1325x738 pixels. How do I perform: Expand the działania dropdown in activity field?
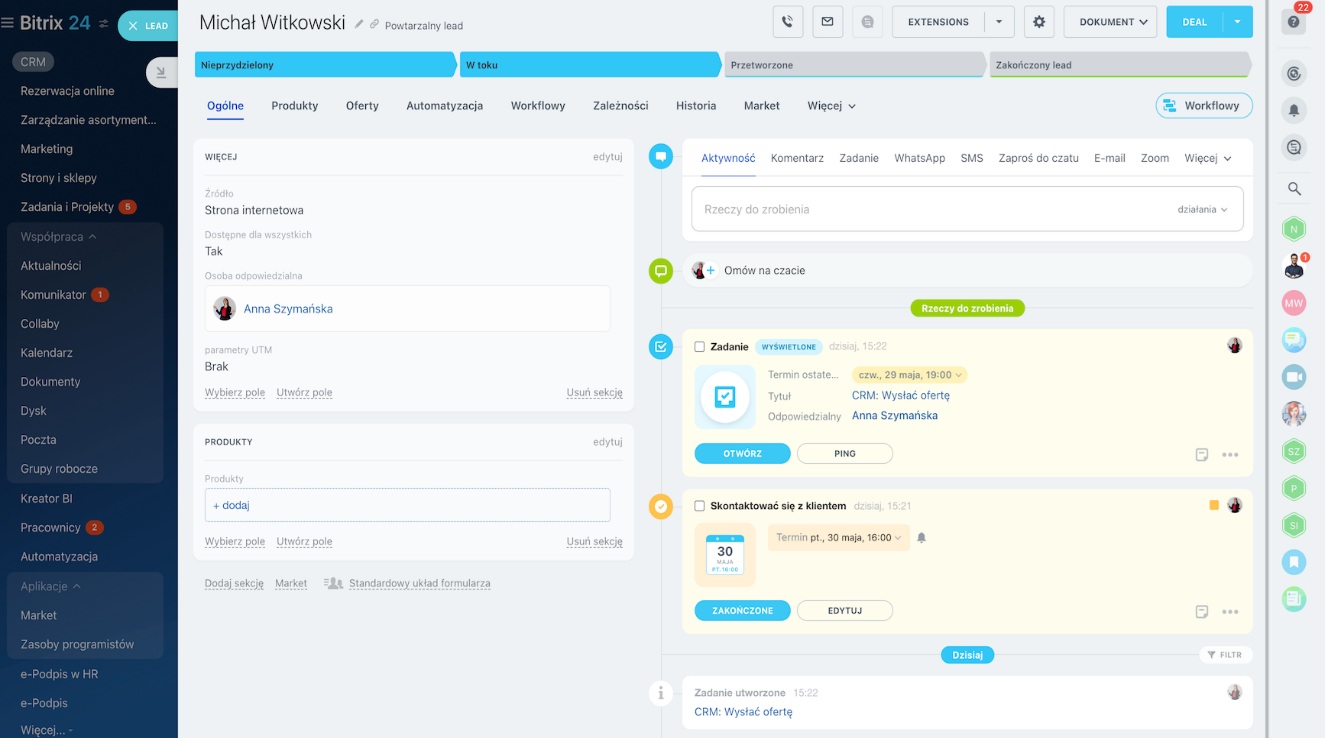tap(1202, 210)
